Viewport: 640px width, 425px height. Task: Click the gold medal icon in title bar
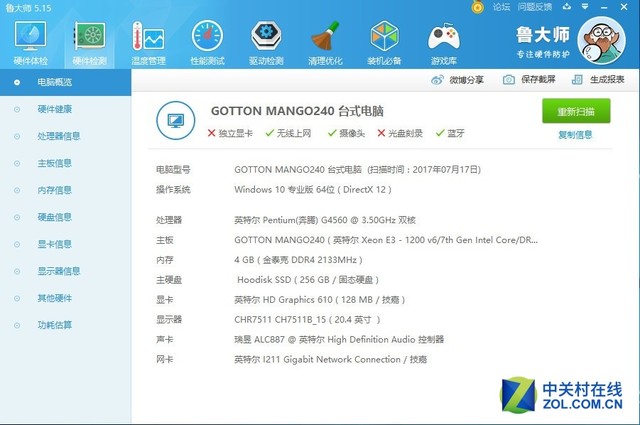coord(477,7)
